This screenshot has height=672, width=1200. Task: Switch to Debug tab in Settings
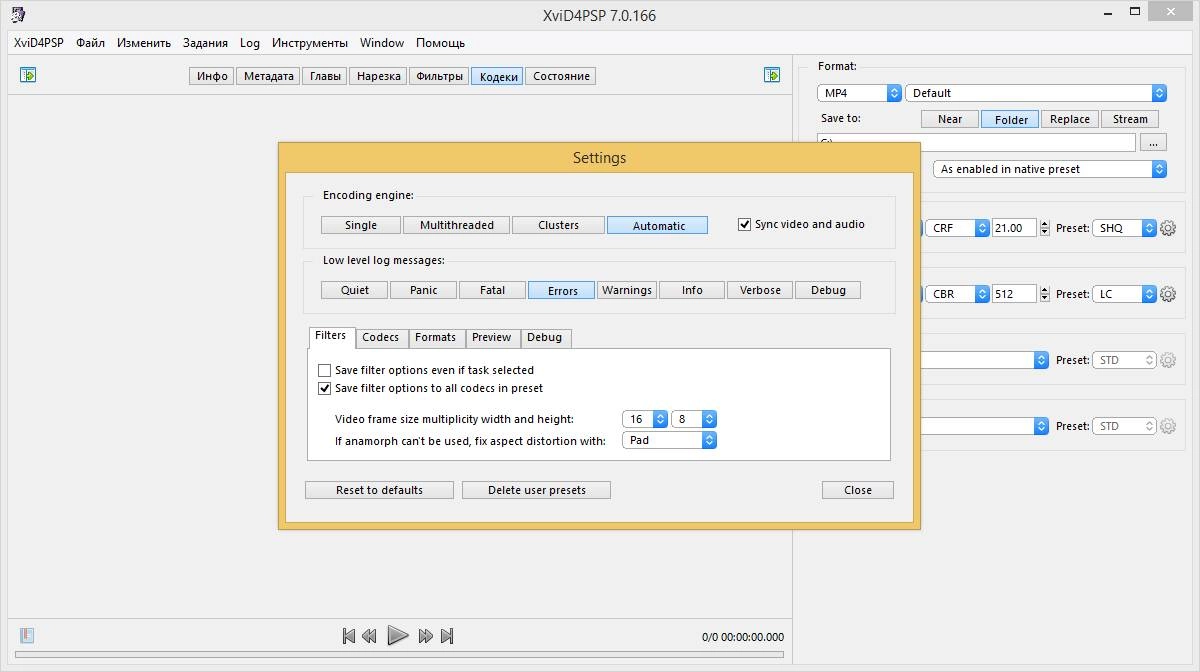(544, 337)
